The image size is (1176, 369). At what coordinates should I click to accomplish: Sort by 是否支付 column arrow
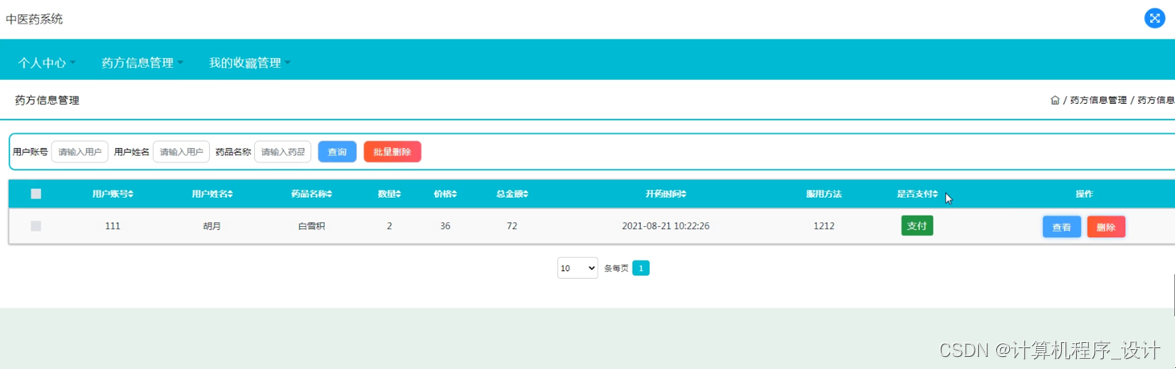tap(936, 194)
